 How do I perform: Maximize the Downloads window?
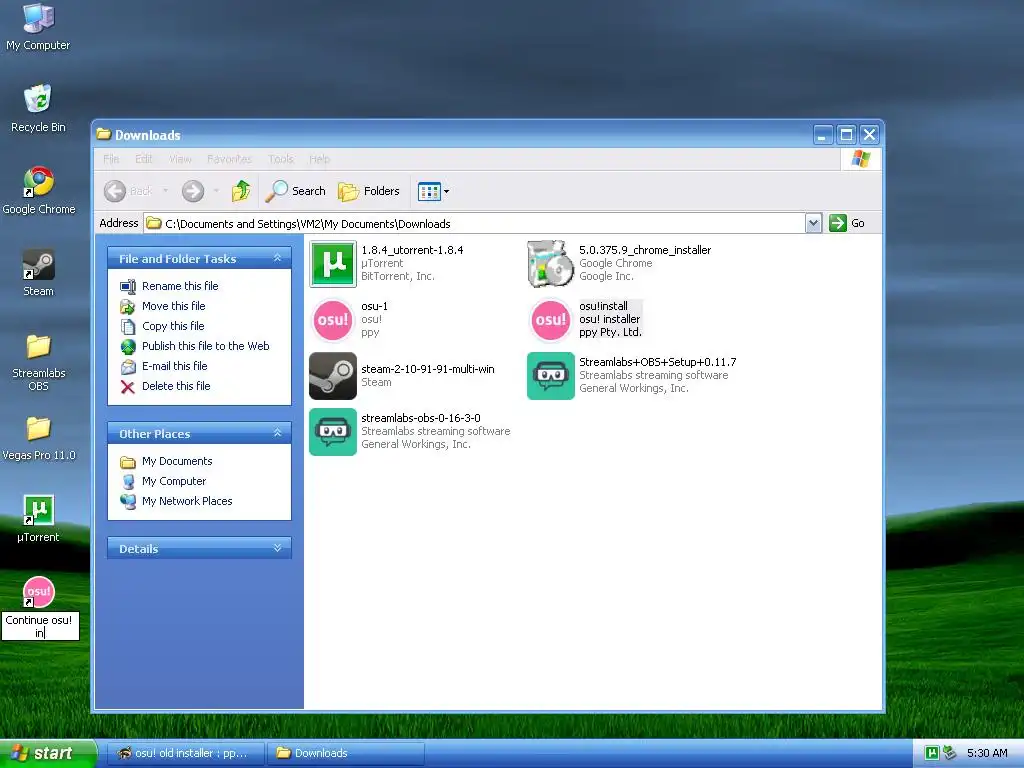tap(846, 135)
